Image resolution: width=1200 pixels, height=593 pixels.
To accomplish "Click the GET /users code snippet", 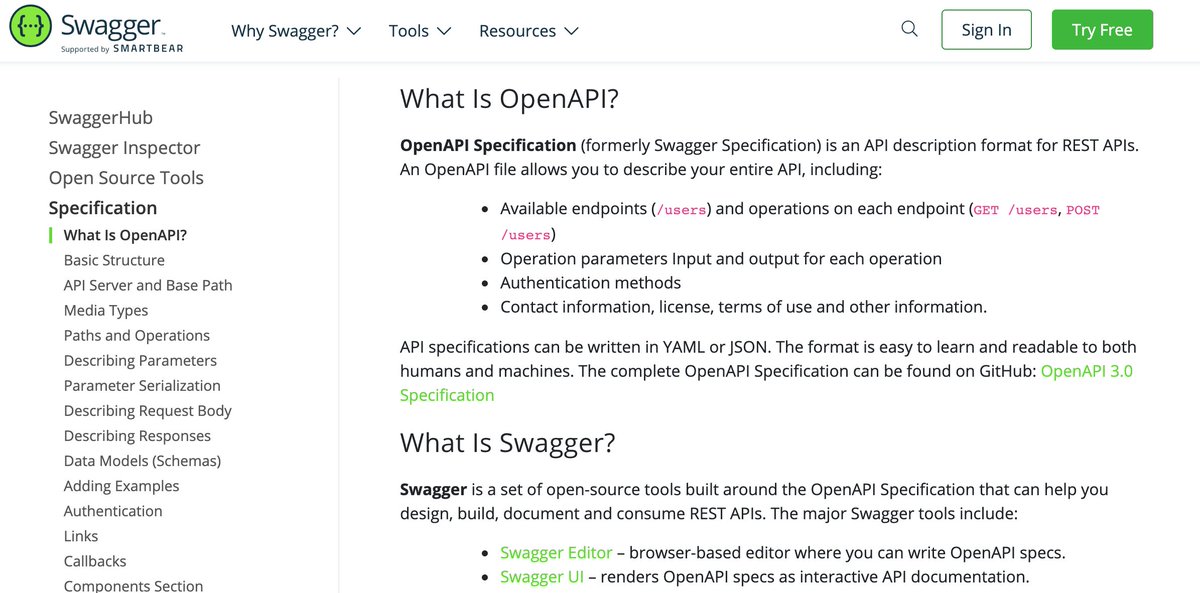I will (x=1016, y=210).
